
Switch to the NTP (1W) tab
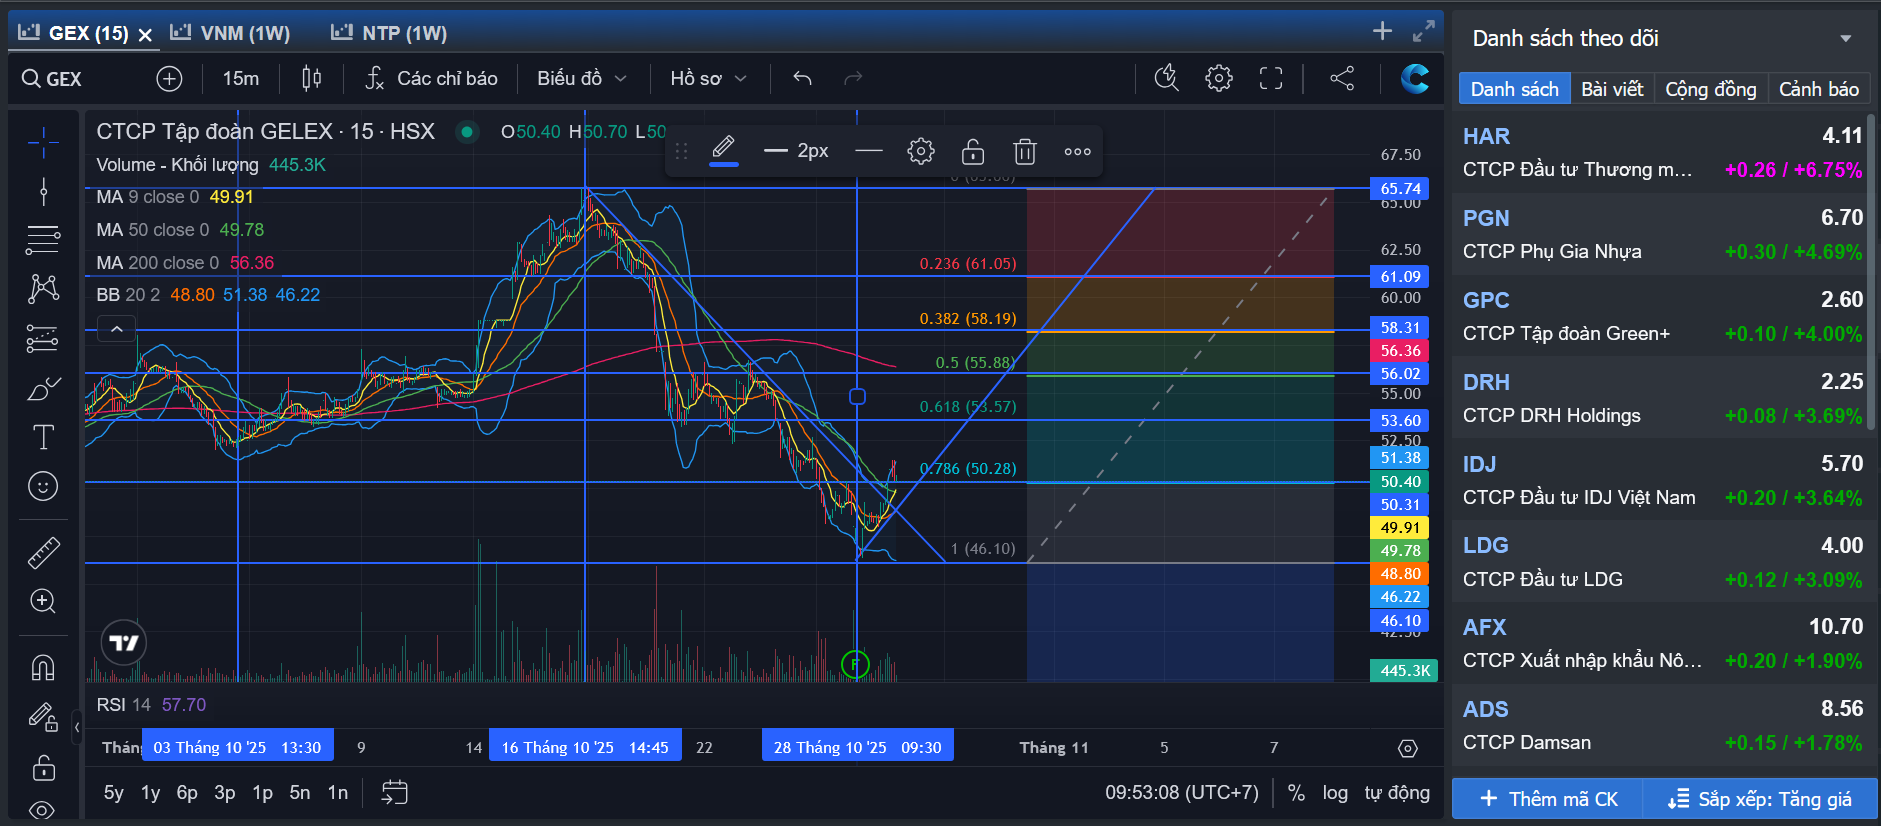coord(390,33)
